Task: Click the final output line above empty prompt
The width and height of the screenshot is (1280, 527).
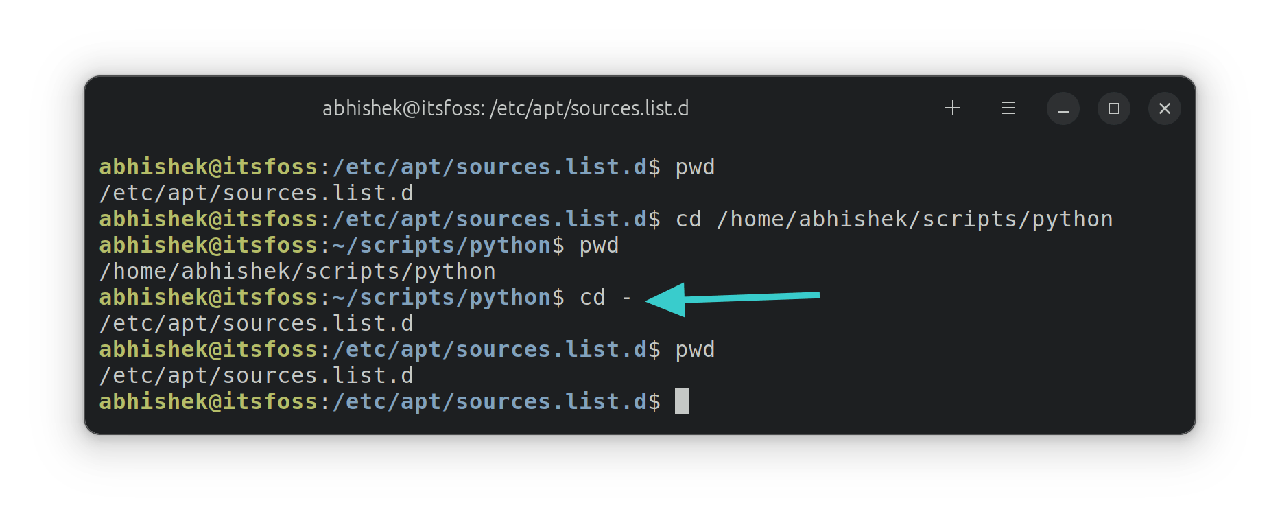Action: click(x=256, y=376)
